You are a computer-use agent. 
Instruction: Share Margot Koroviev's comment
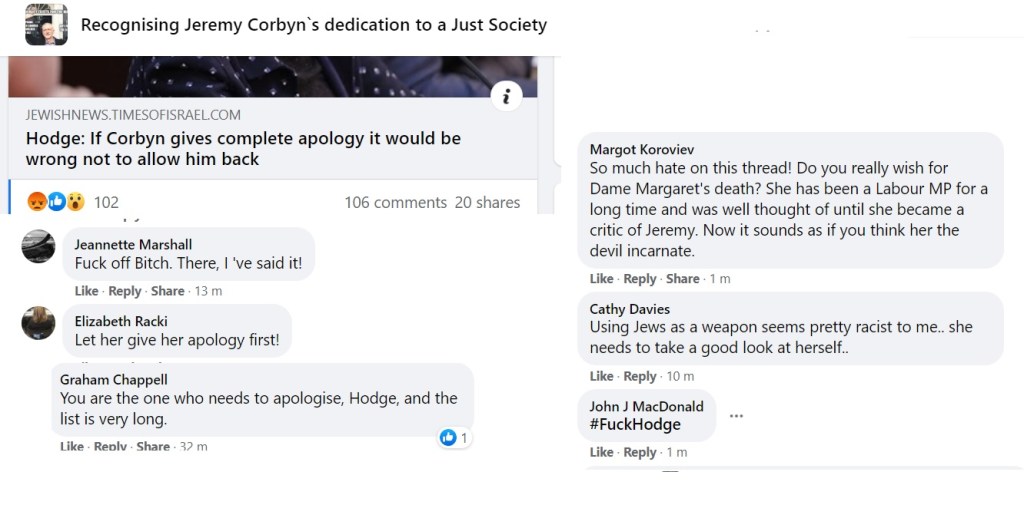pos(683,279)
